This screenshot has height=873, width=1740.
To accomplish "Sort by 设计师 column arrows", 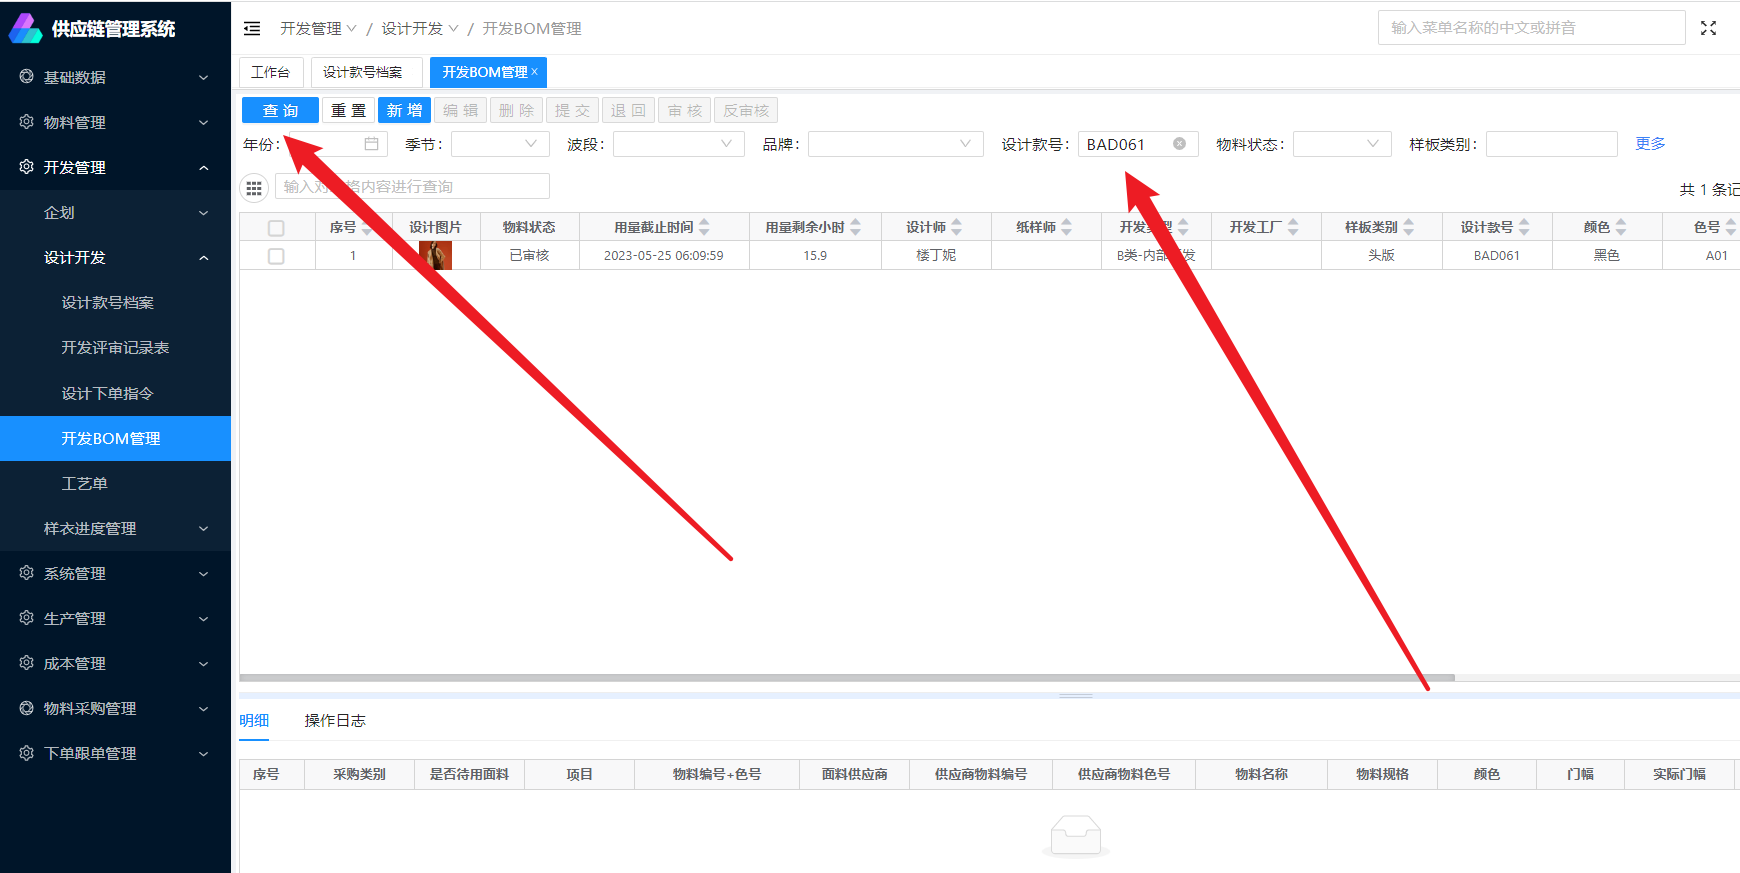I will (957, 227).
